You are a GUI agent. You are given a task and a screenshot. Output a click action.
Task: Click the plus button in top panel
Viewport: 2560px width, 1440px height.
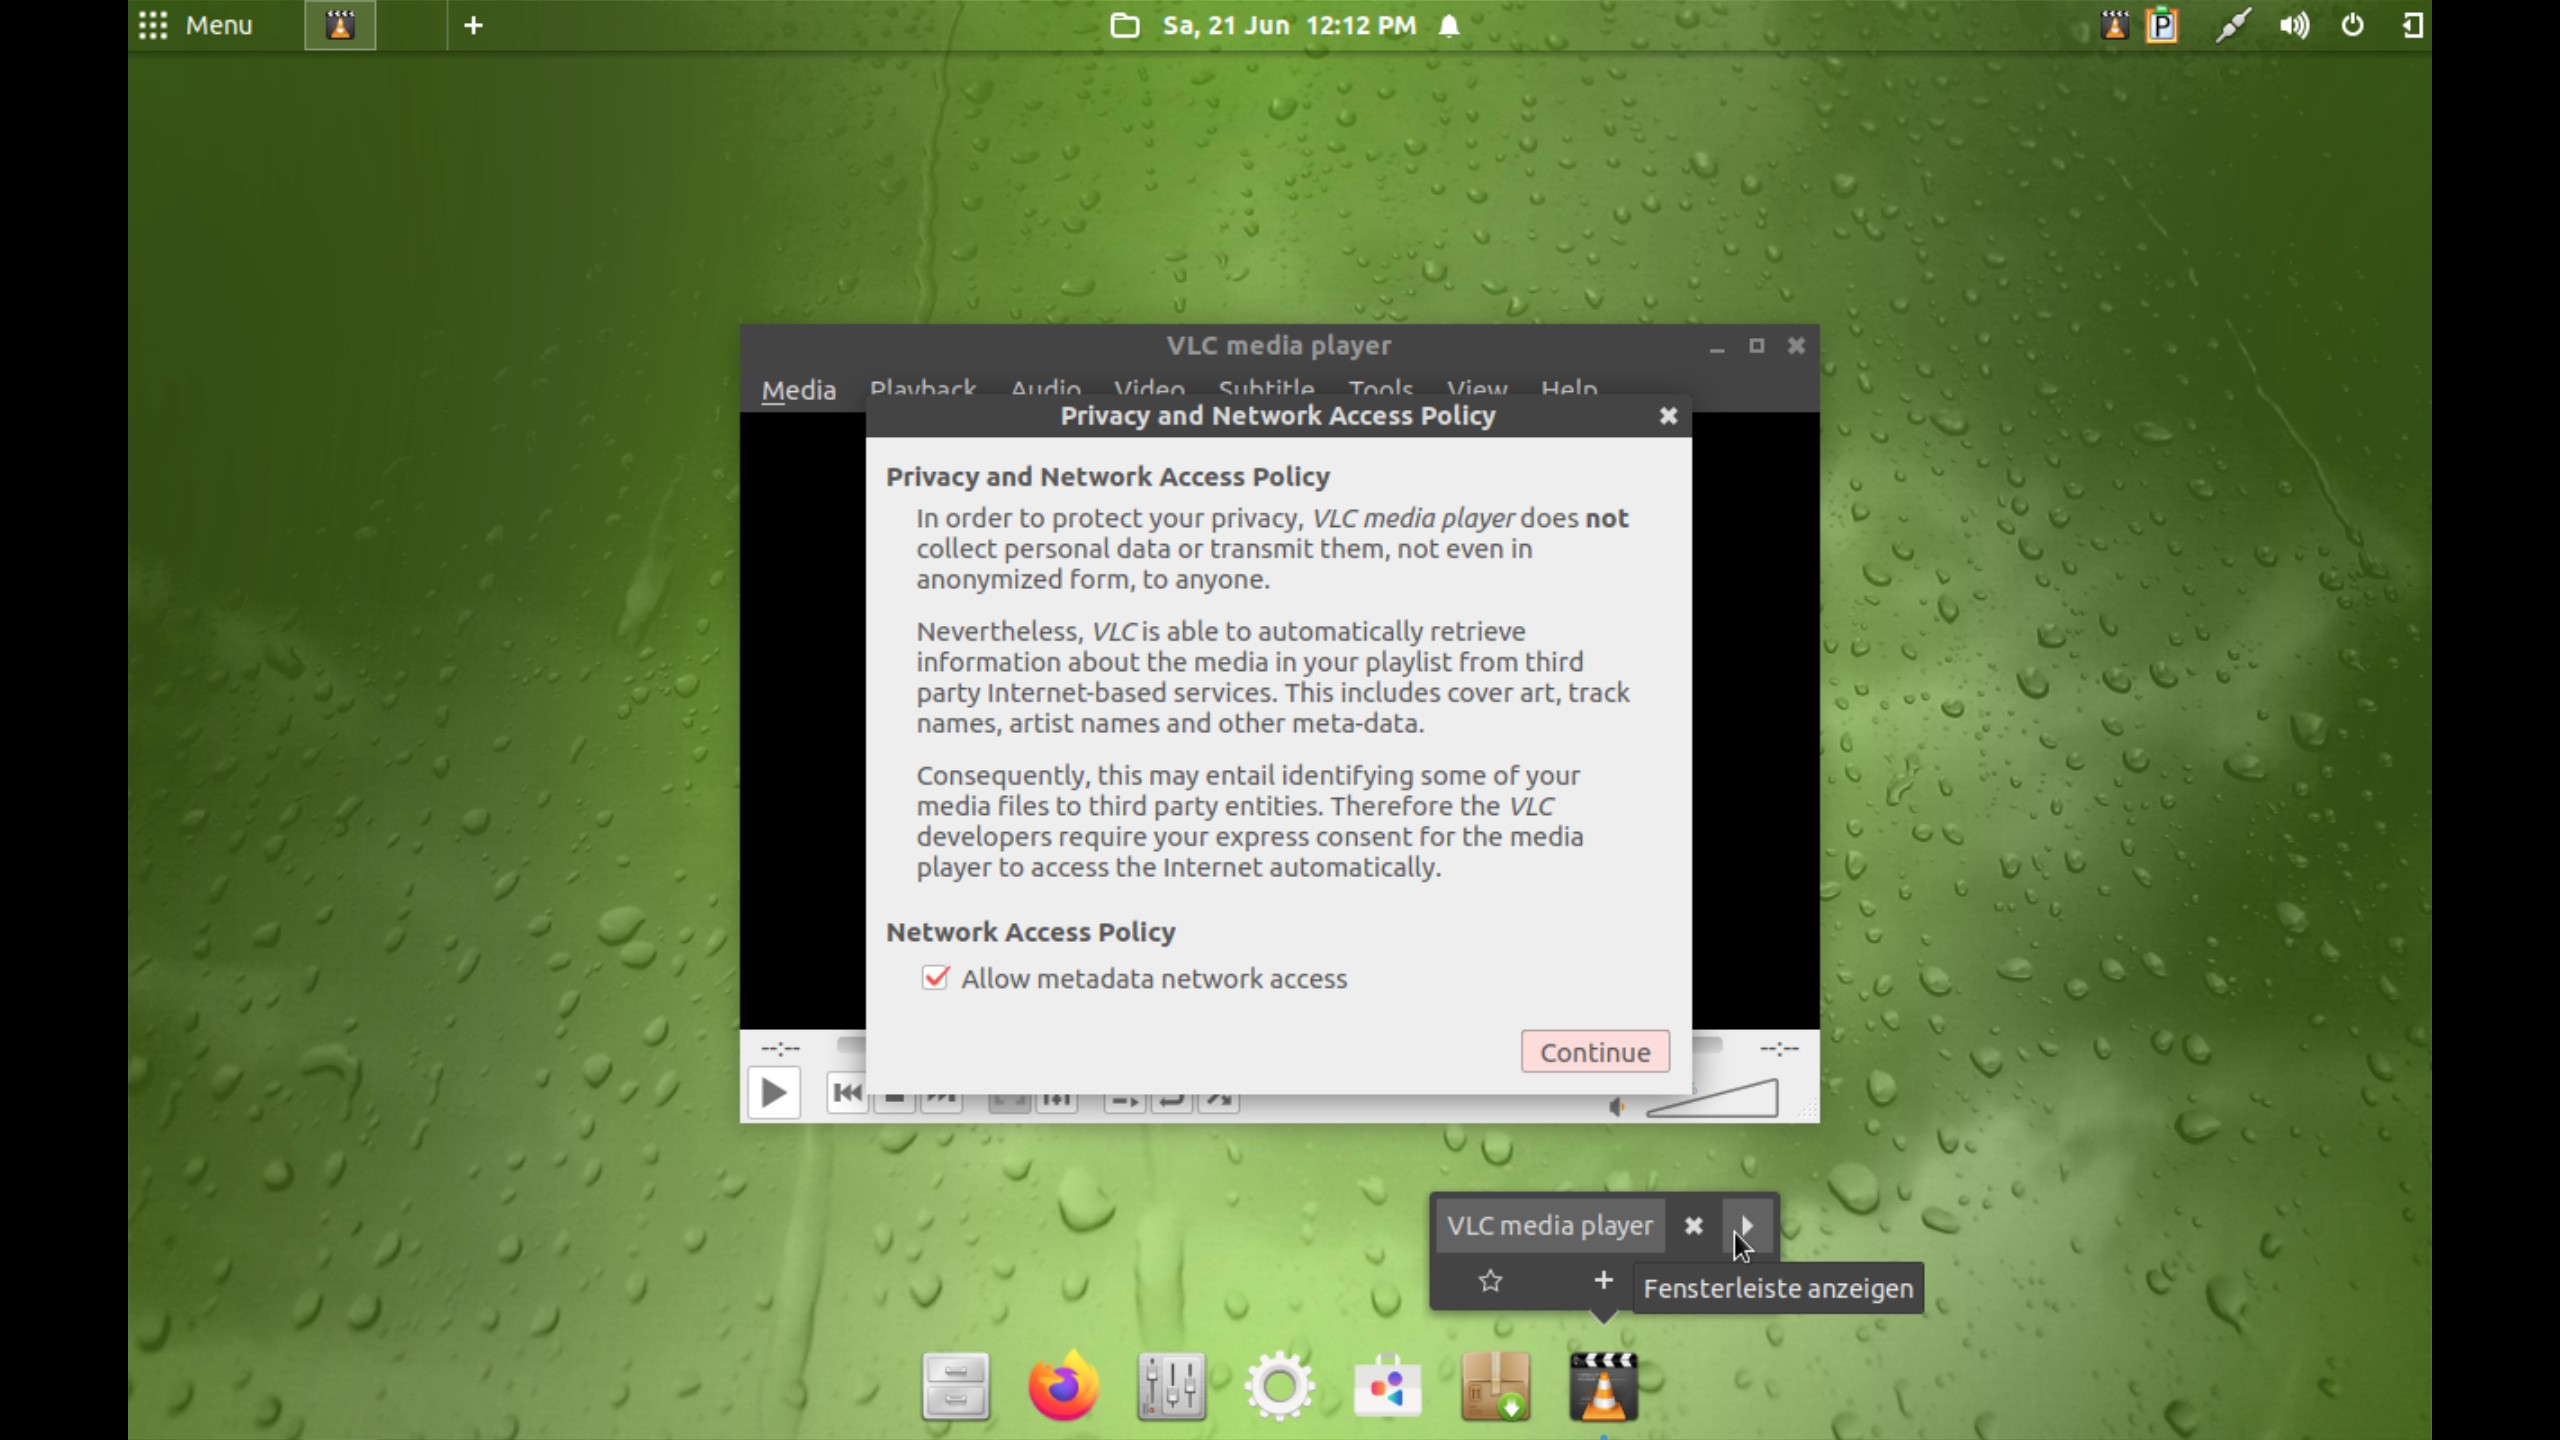pos(474,25)
